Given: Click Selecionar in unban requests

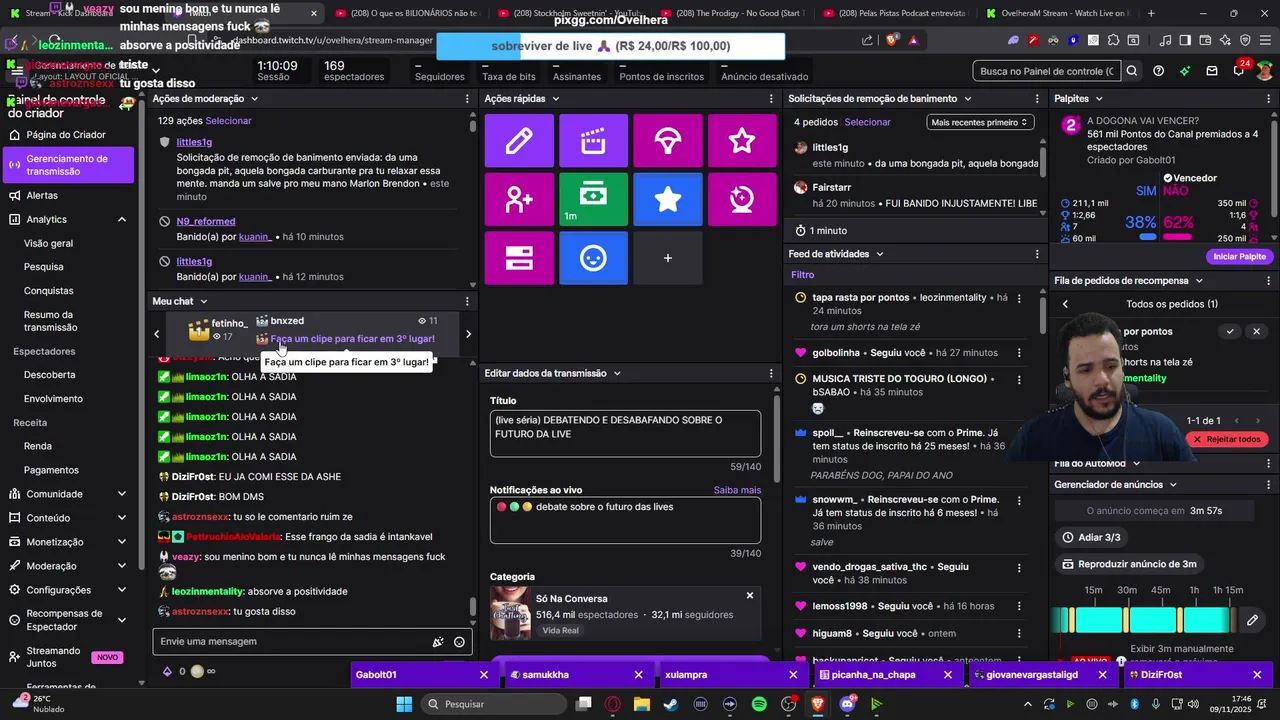Looking at the screenshot, I should tap(867, 122).
